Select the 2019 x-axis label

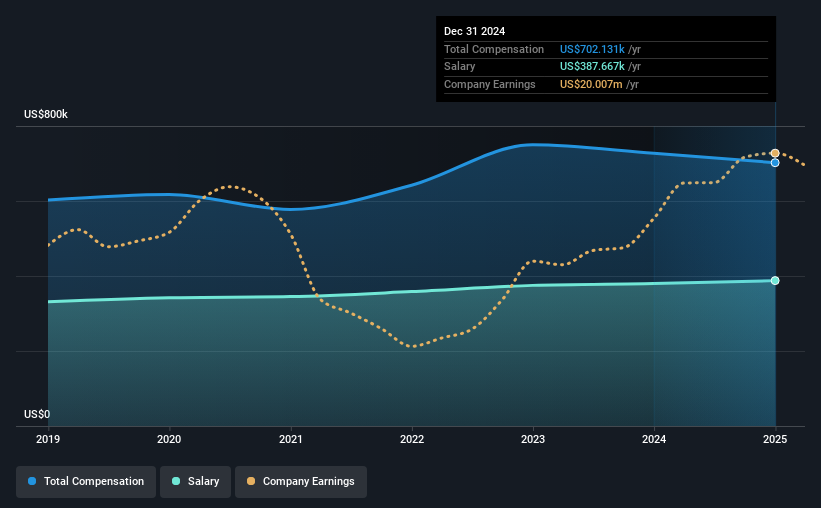48,439
